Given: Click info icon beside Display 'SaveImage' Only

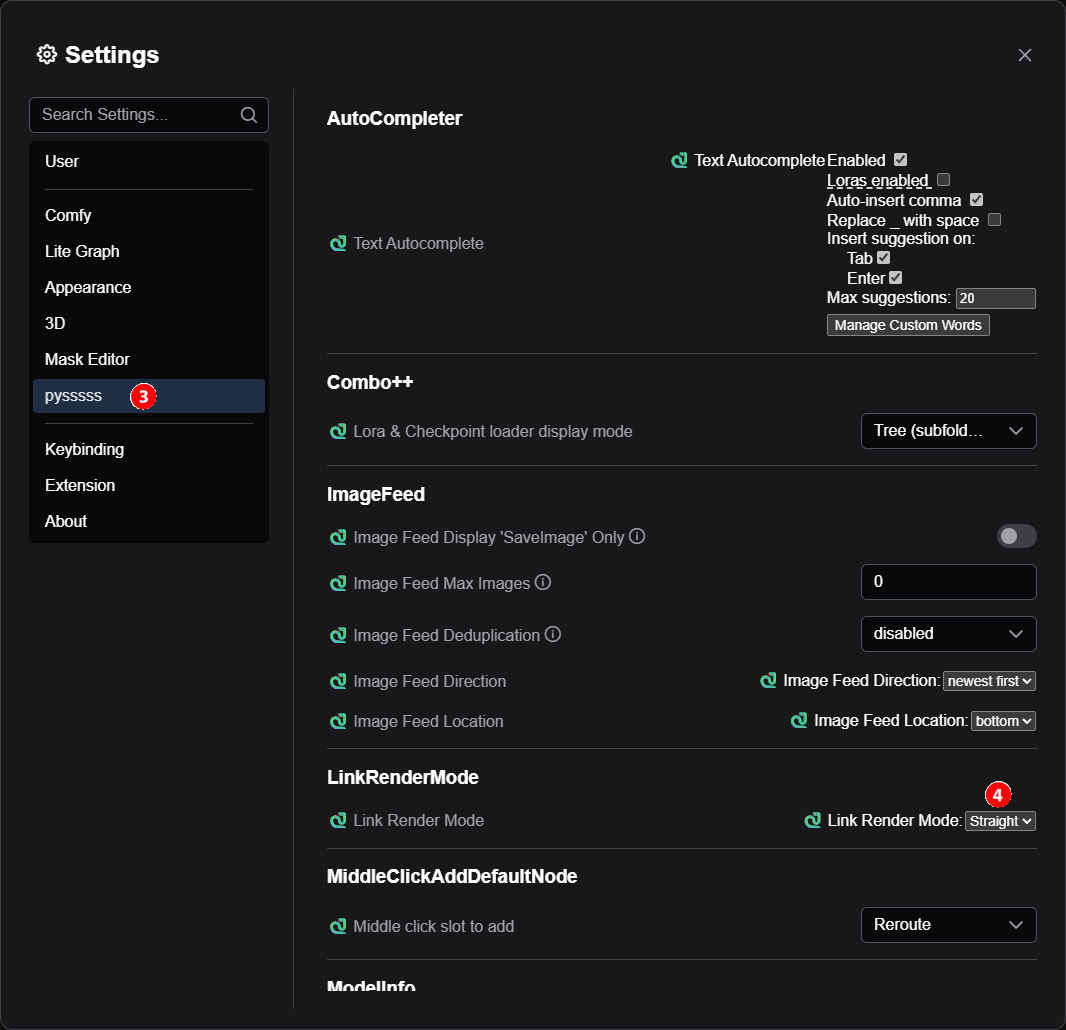Looking at the screenshot, I should [x=637, y=536].
